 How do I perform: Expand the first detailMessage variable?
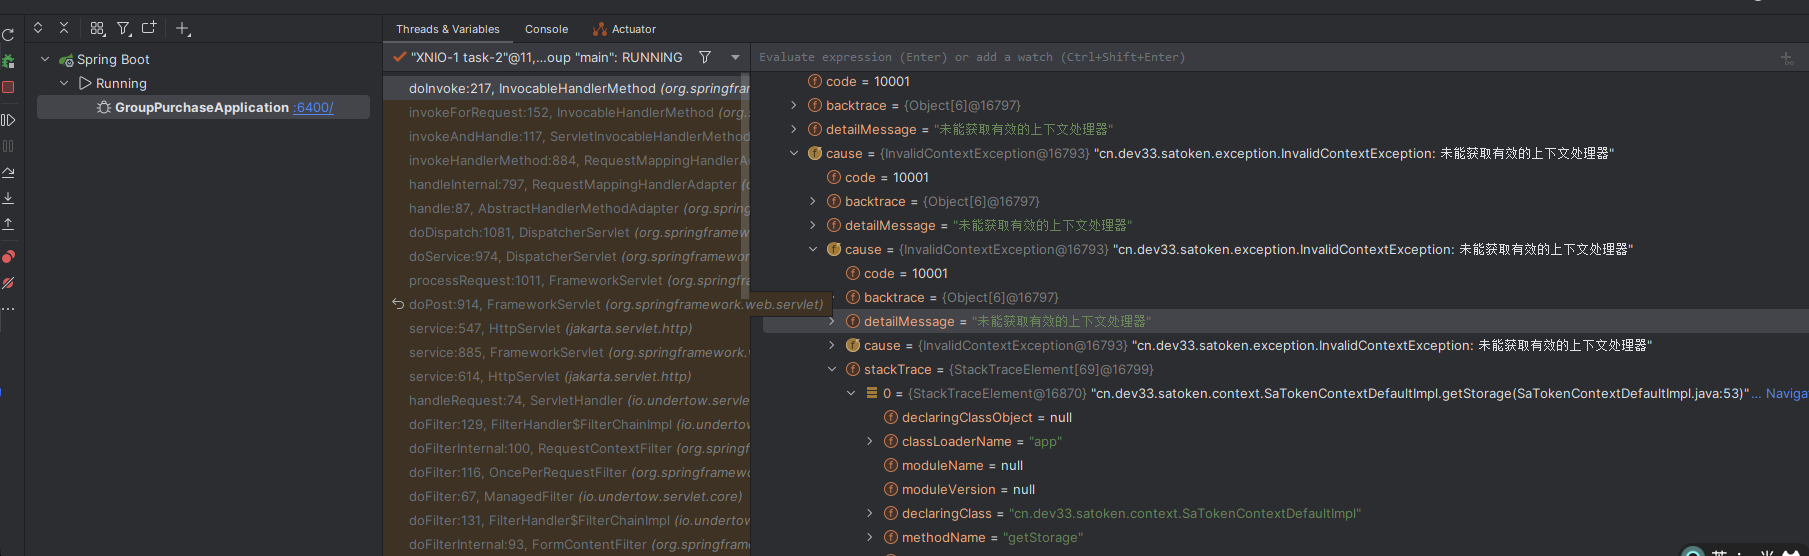click(x=794, y=129)
